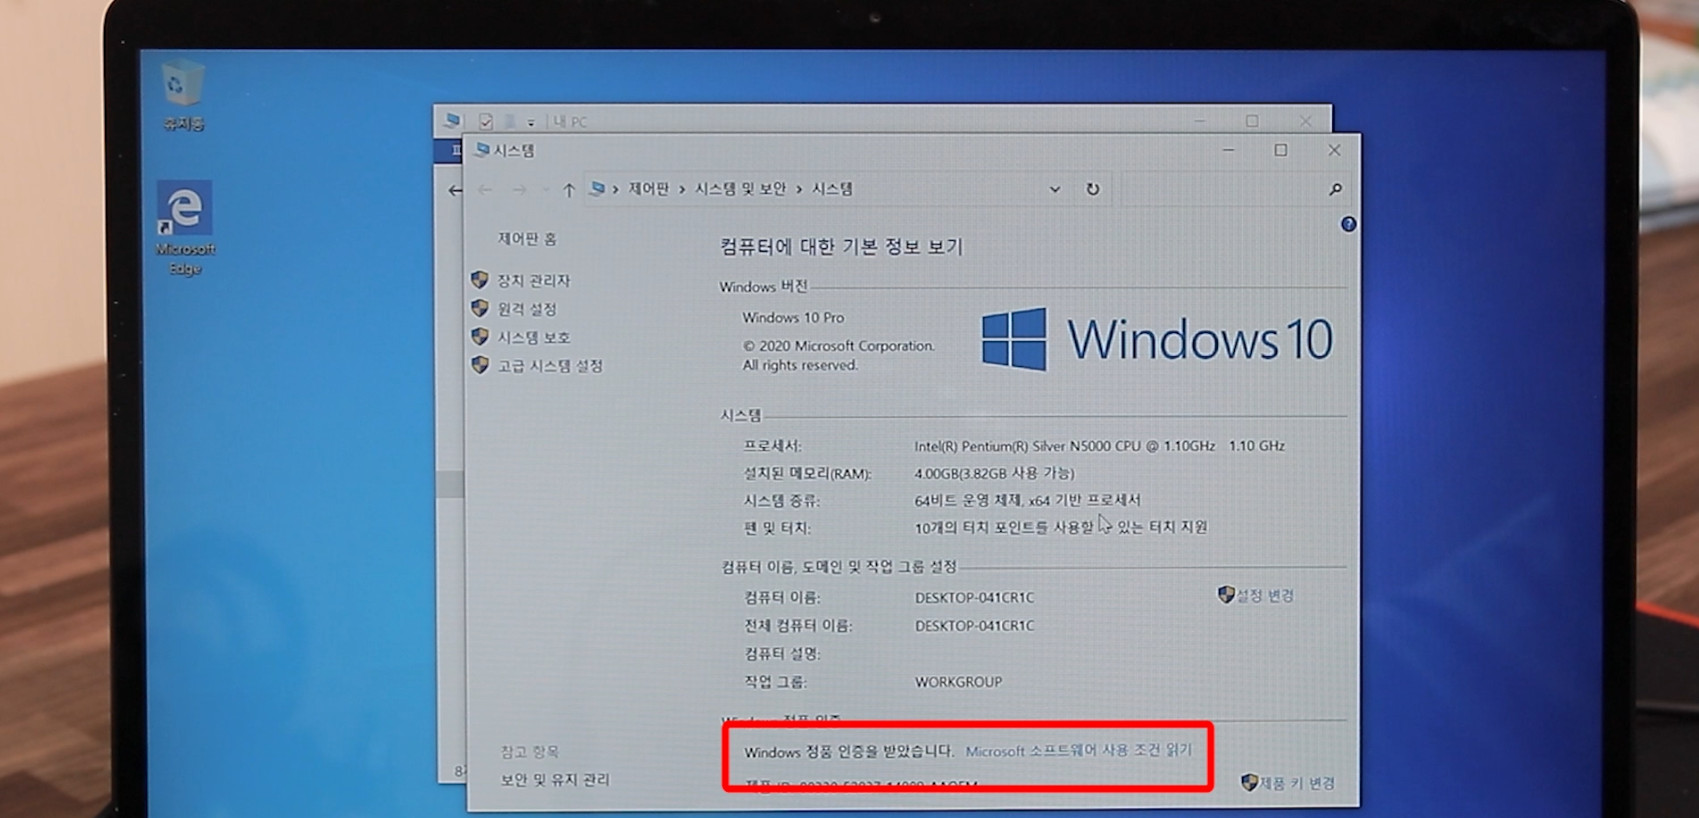Minimize the 시스템 window
Image resolution: width=1699 pixels, height=818 pixels.
pyautogui.click(x=1228, y=150)
